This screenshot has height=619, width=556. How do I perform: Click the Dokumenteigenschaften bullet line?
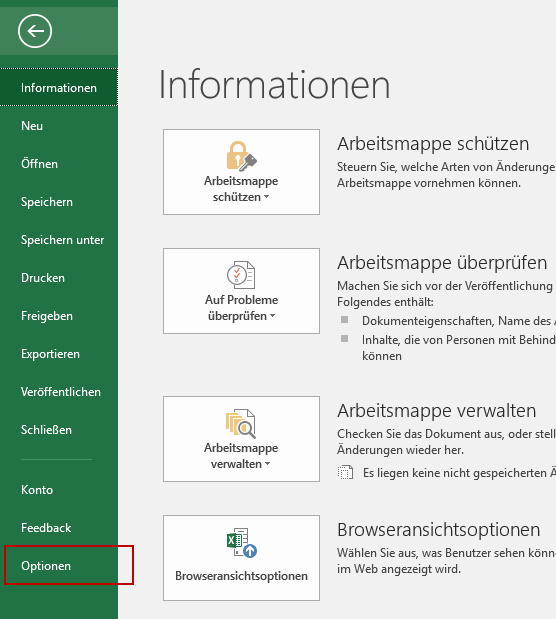pyautogui.click(x=459, y=321)
